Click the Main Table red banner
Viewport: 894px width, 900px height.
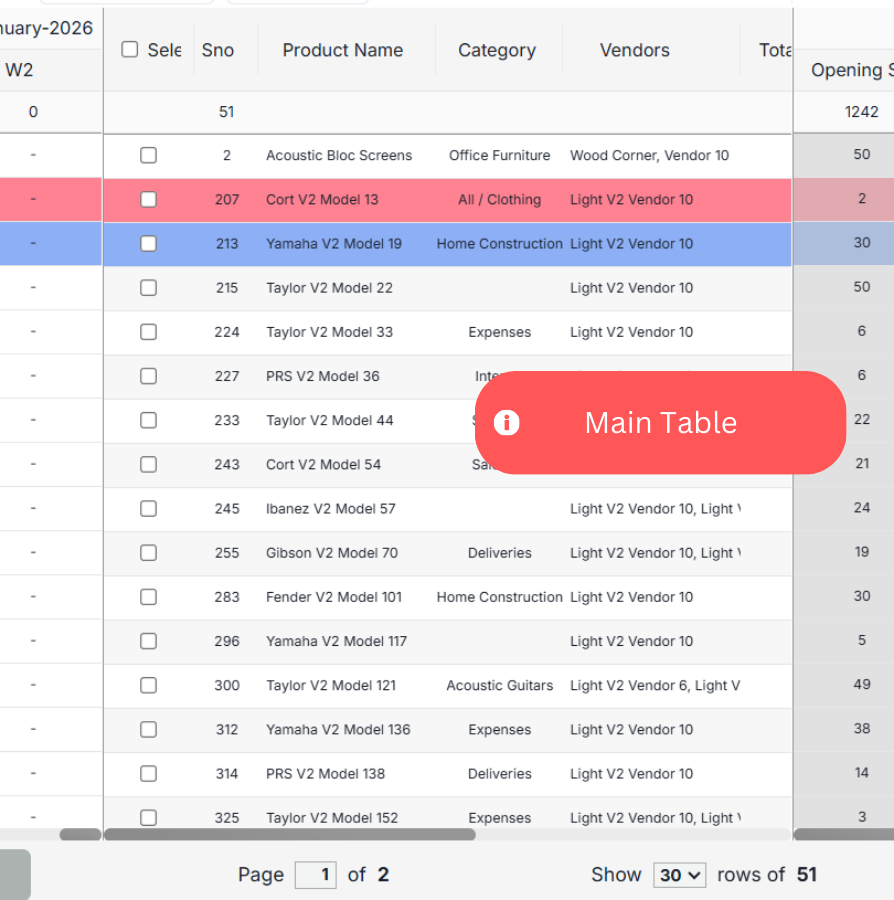tap(660, 423)
